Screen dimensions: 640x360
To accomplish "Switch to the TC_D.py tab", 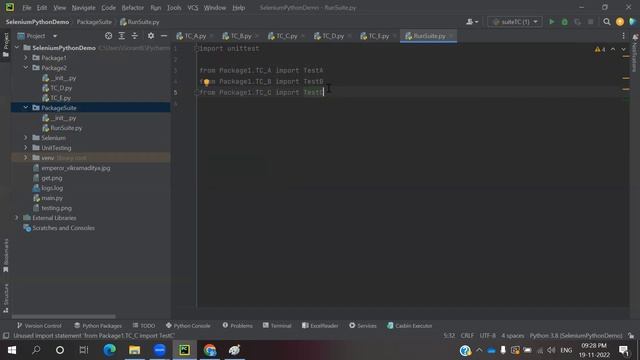I will pyautogui.click(x=333, y=36).
